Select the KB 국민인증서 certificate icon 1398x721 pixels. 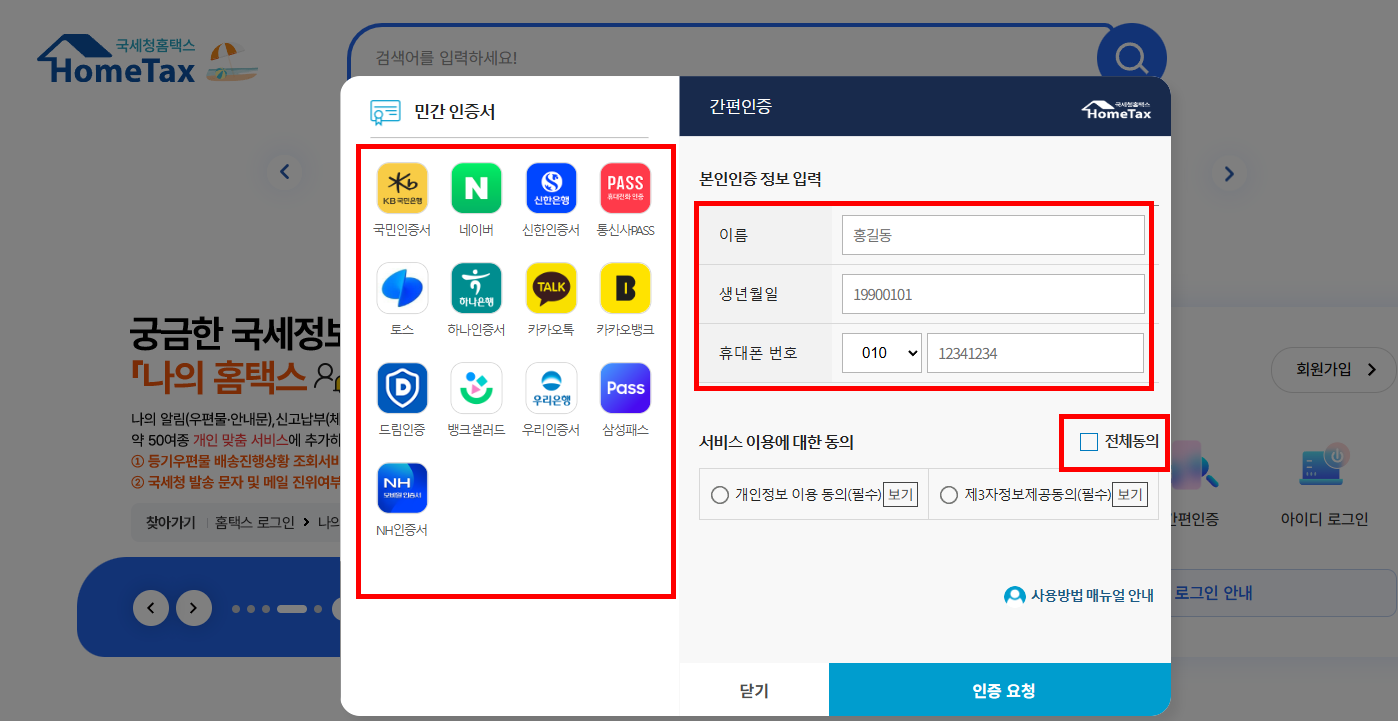(402, 188)
